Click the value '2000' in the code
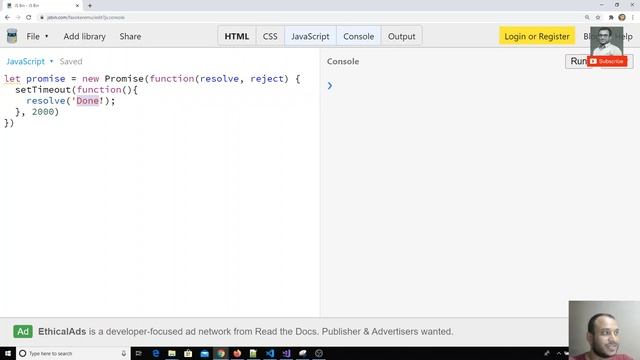 click(x=43, y=112)
